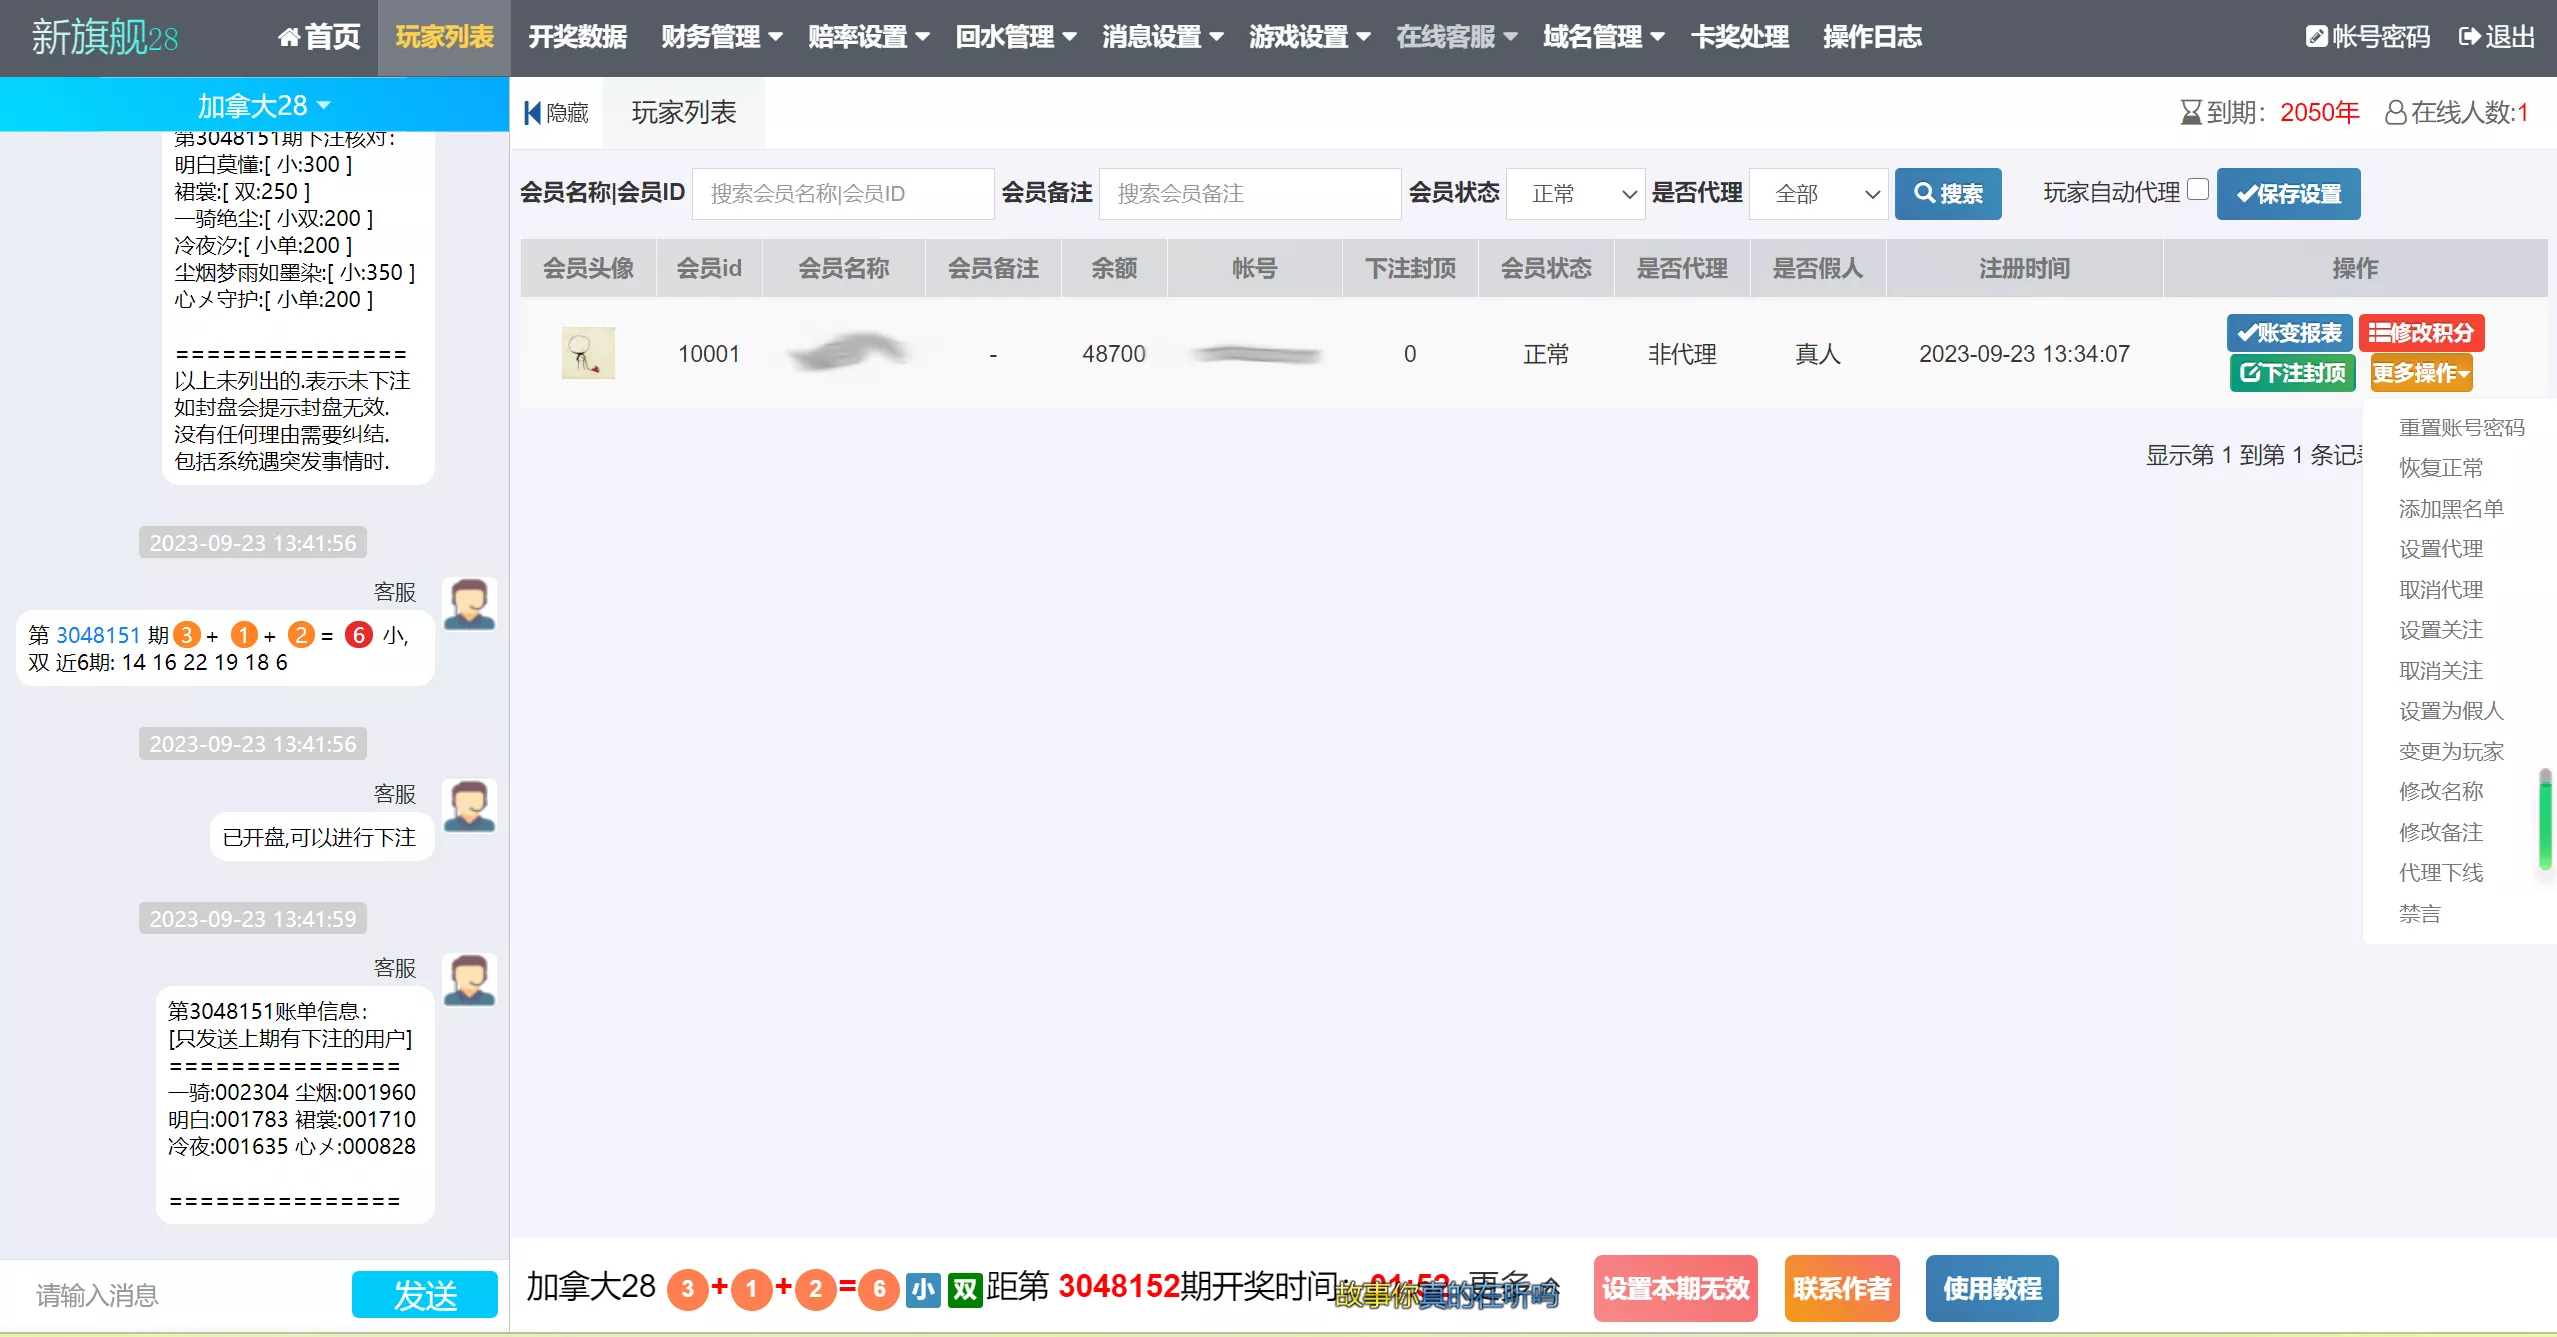Click the 请输入消息 message input field
The height and width of the screenshot is (1337, 2557).
tap(170, 1294)
